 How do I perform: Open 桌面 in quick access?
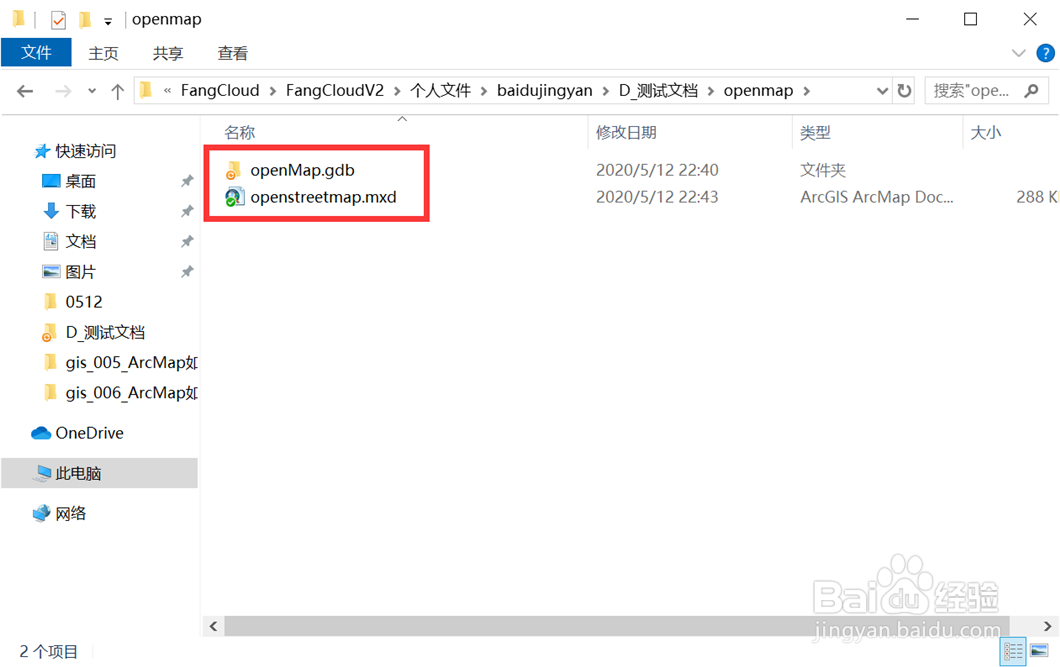(x=80, y=181)
